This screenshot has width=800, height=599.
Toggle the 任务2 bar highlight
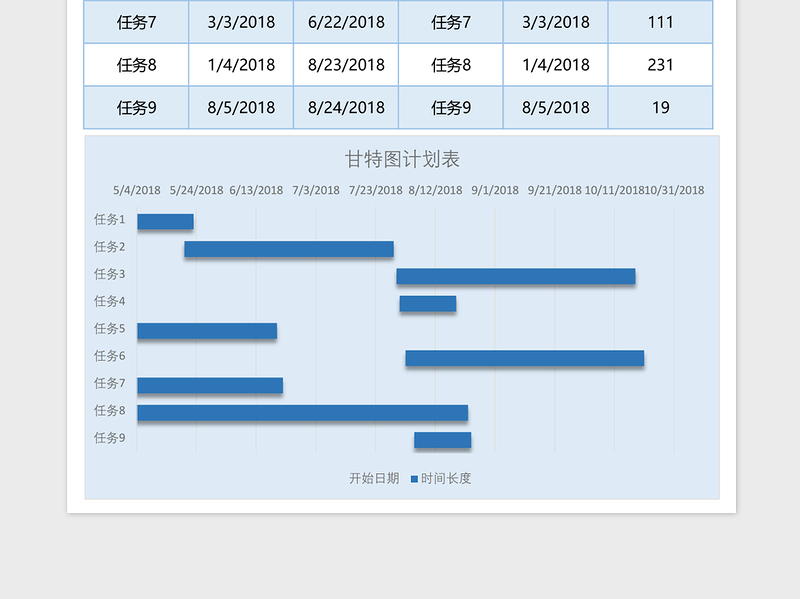point(290,247)
